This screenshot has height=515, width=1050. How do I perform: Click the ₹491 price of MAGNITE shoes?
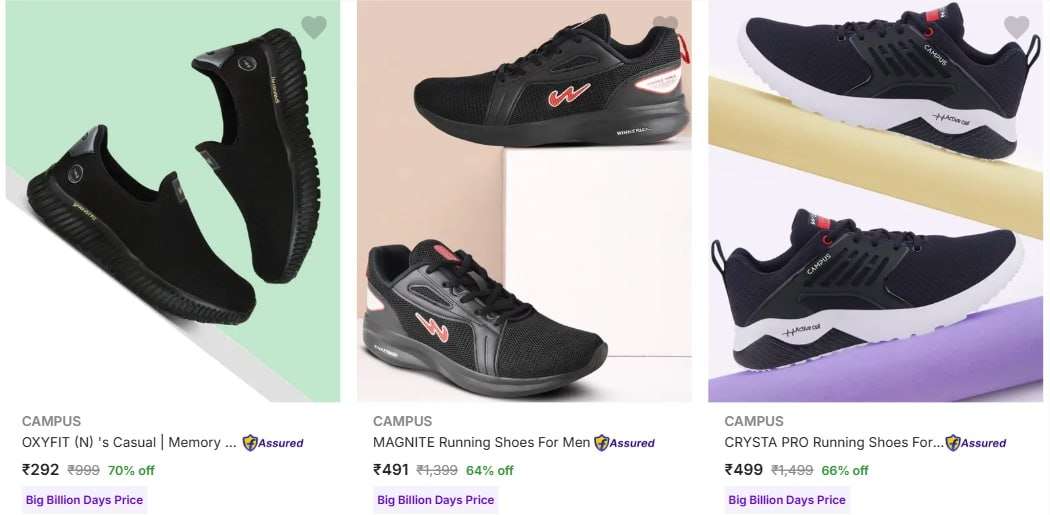click(x=391, y=470)
